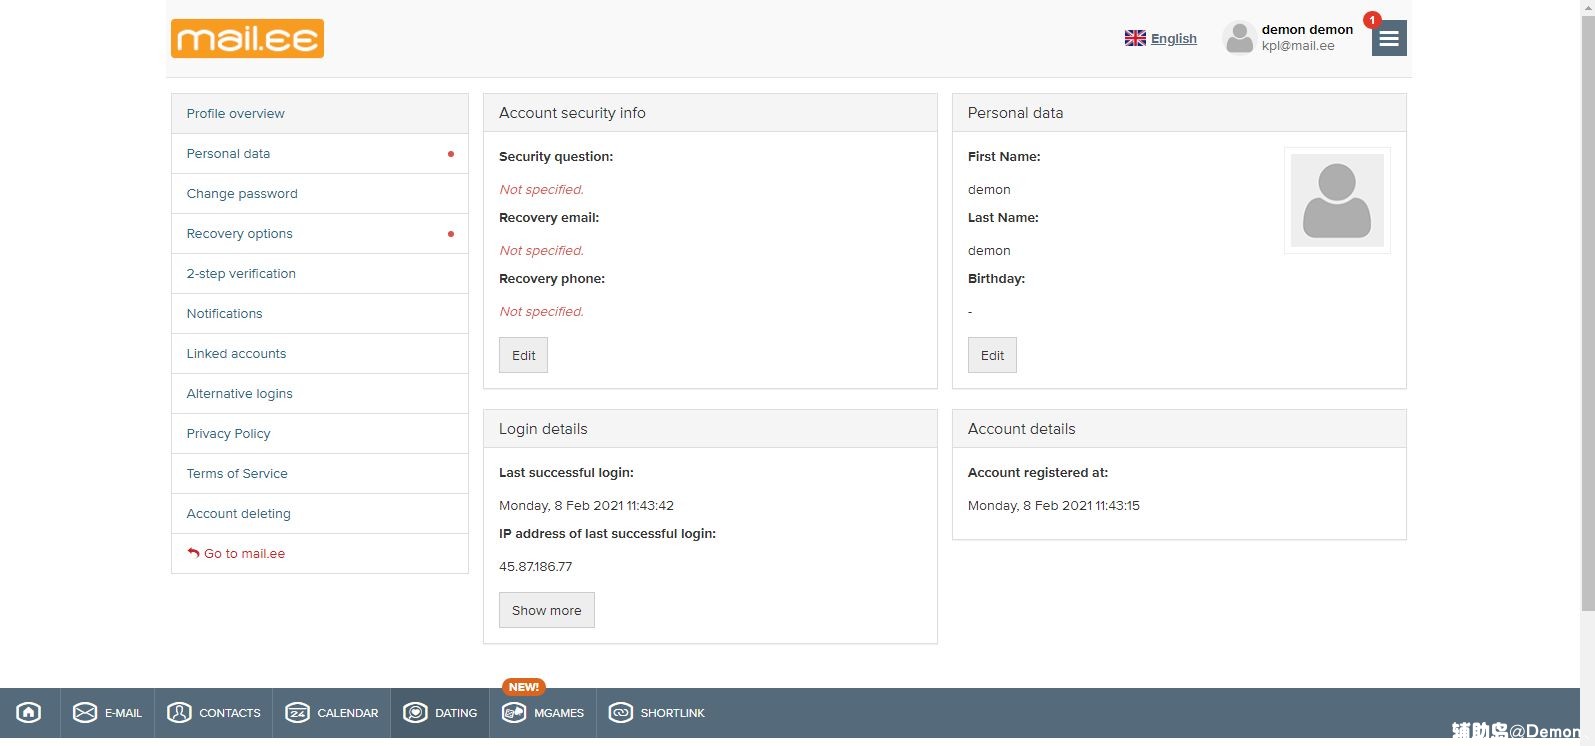
Task: Open E-MAIL from the bottom bar
Action: (x=107, y=713)
